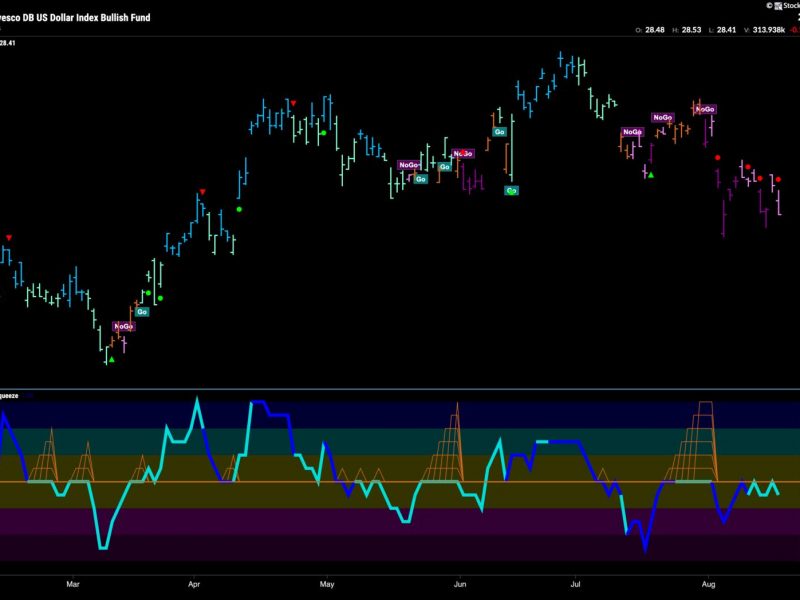The width and height of the screenshot is (800, 600).
Task: Click the Mar label on the time axis
Action: point(73,584)
